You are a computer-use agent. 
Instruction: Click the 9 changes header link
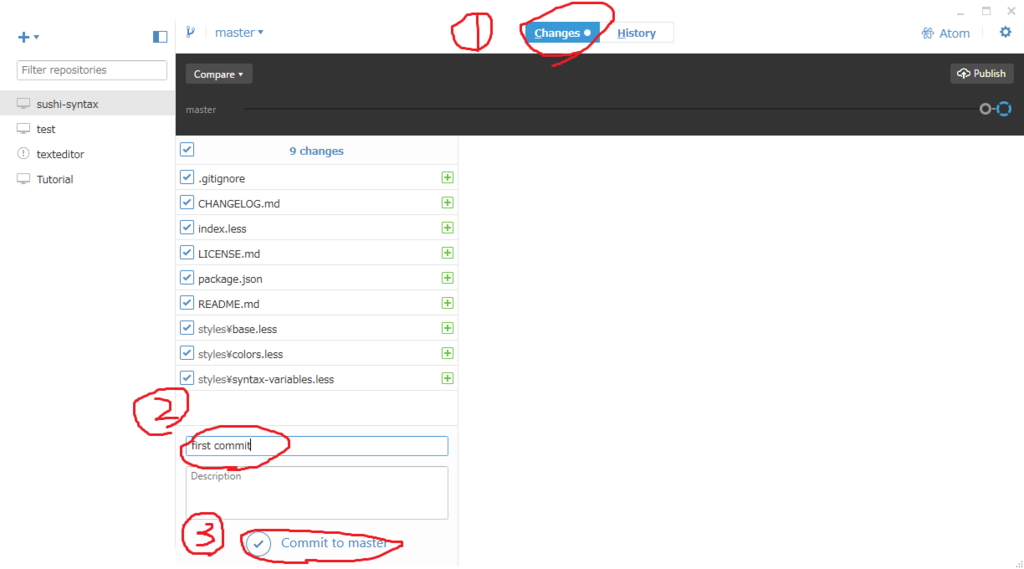(316, 151)
